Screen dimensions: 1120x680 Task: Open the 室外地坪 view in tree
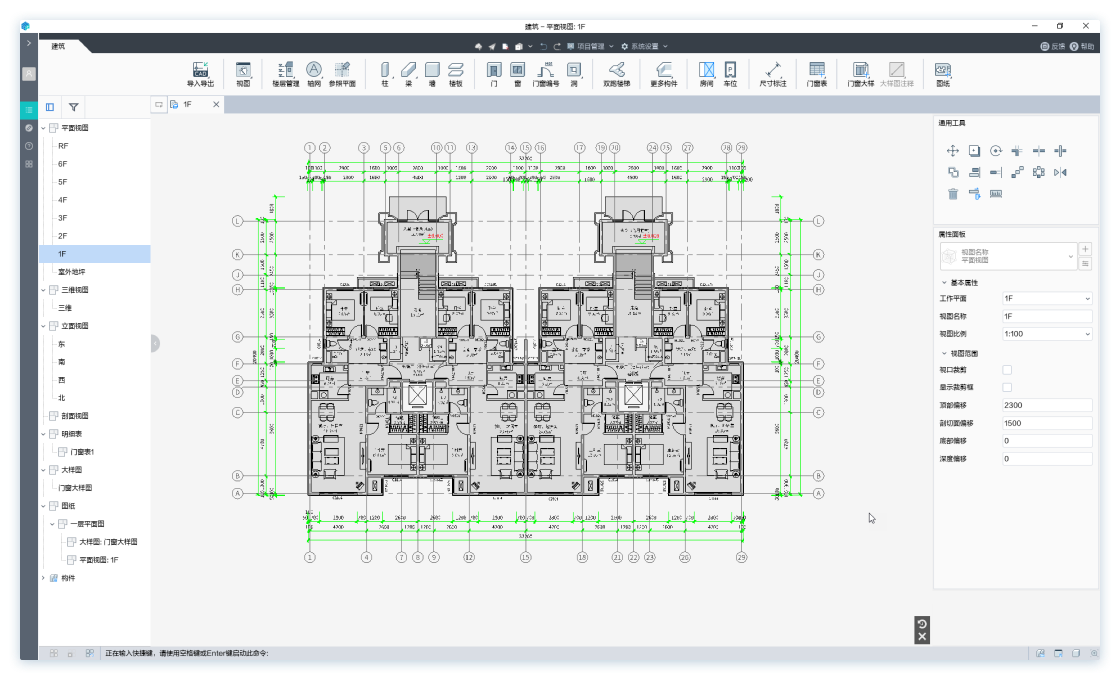click(71, 271)
